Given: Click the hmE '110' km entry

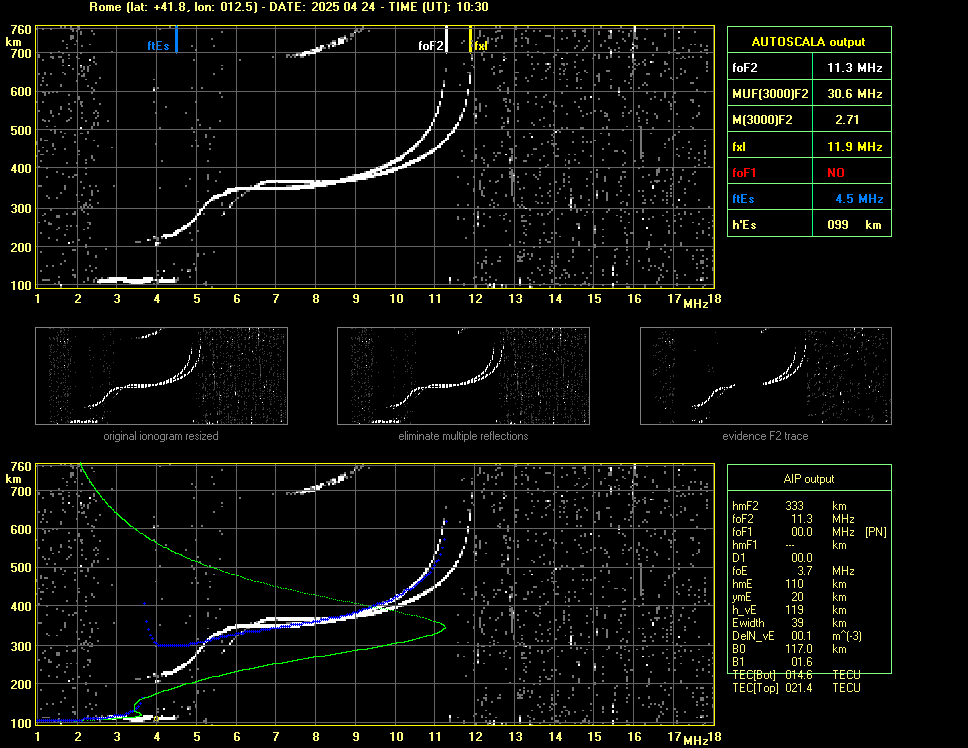Looking at the screenshot, I should tap(794, 584).
